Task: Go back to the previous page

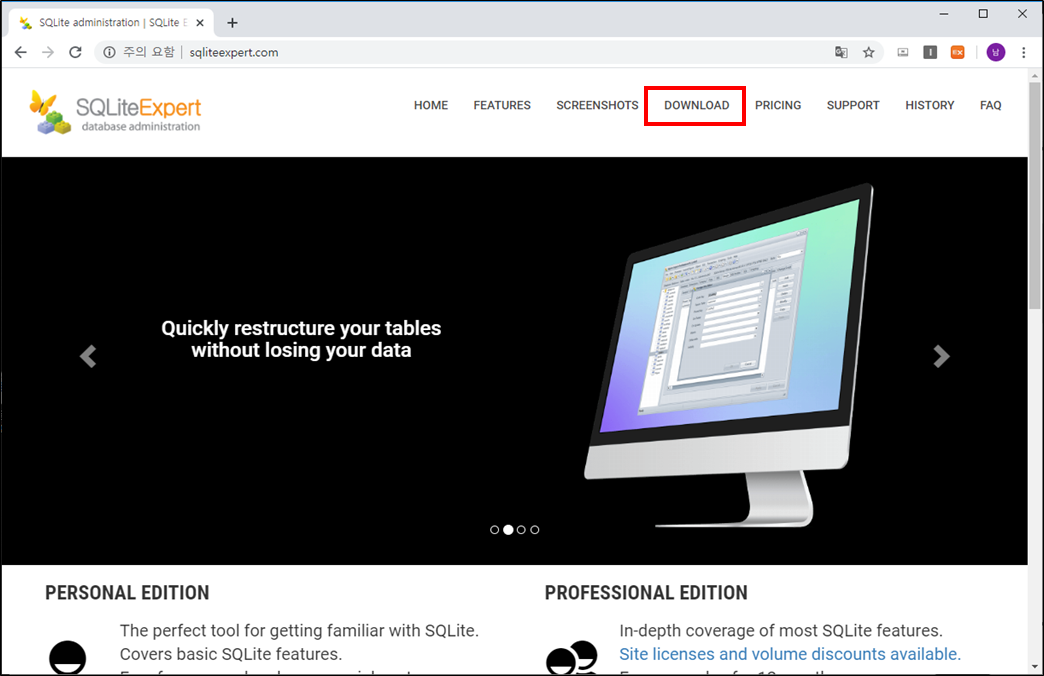Action: click(x=21, y=52)
